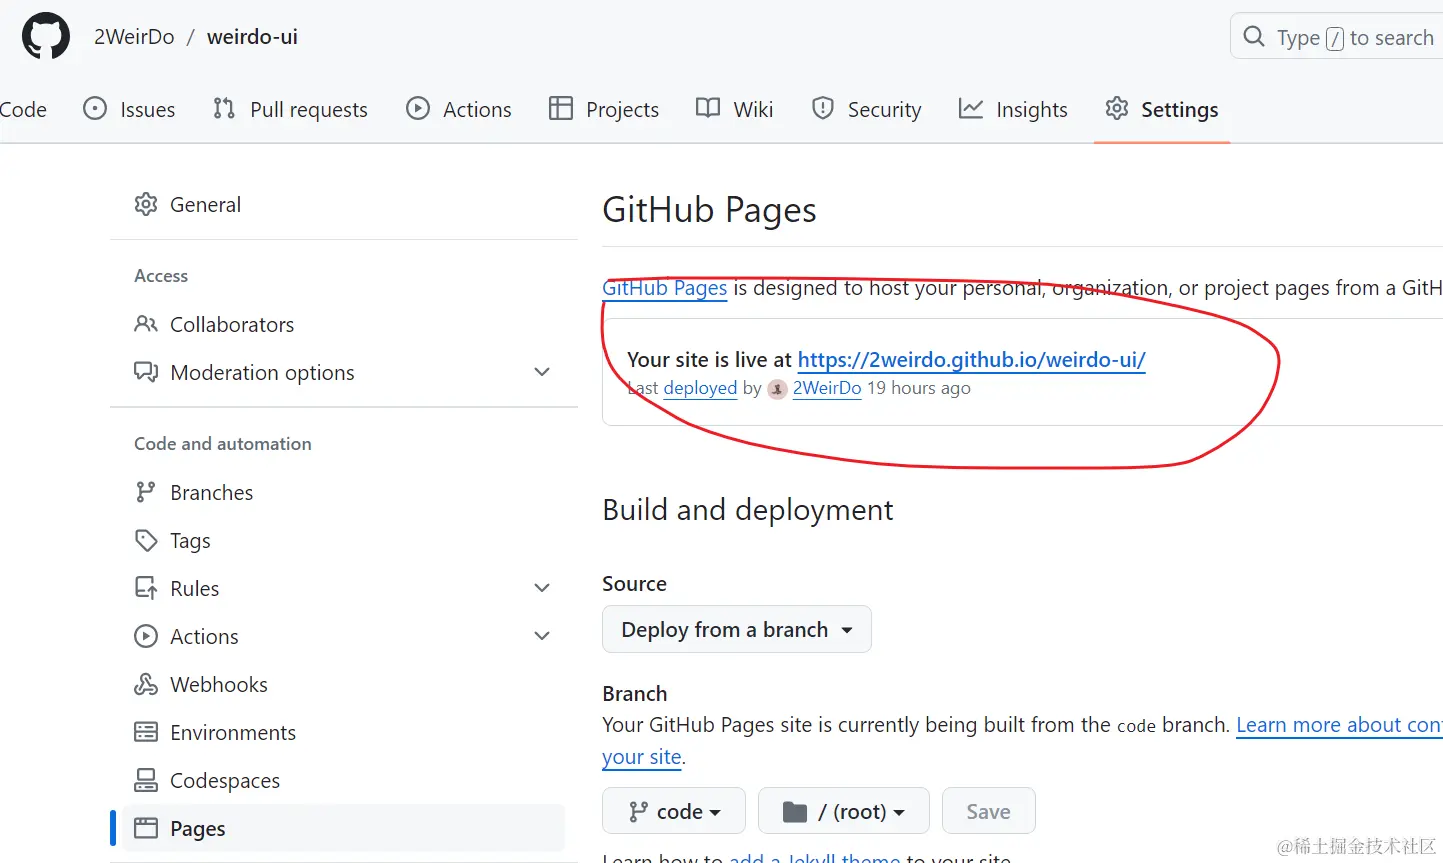Screen dimensions: 1443x863
Task: Click the deployed link
Action: click(700, 388)
